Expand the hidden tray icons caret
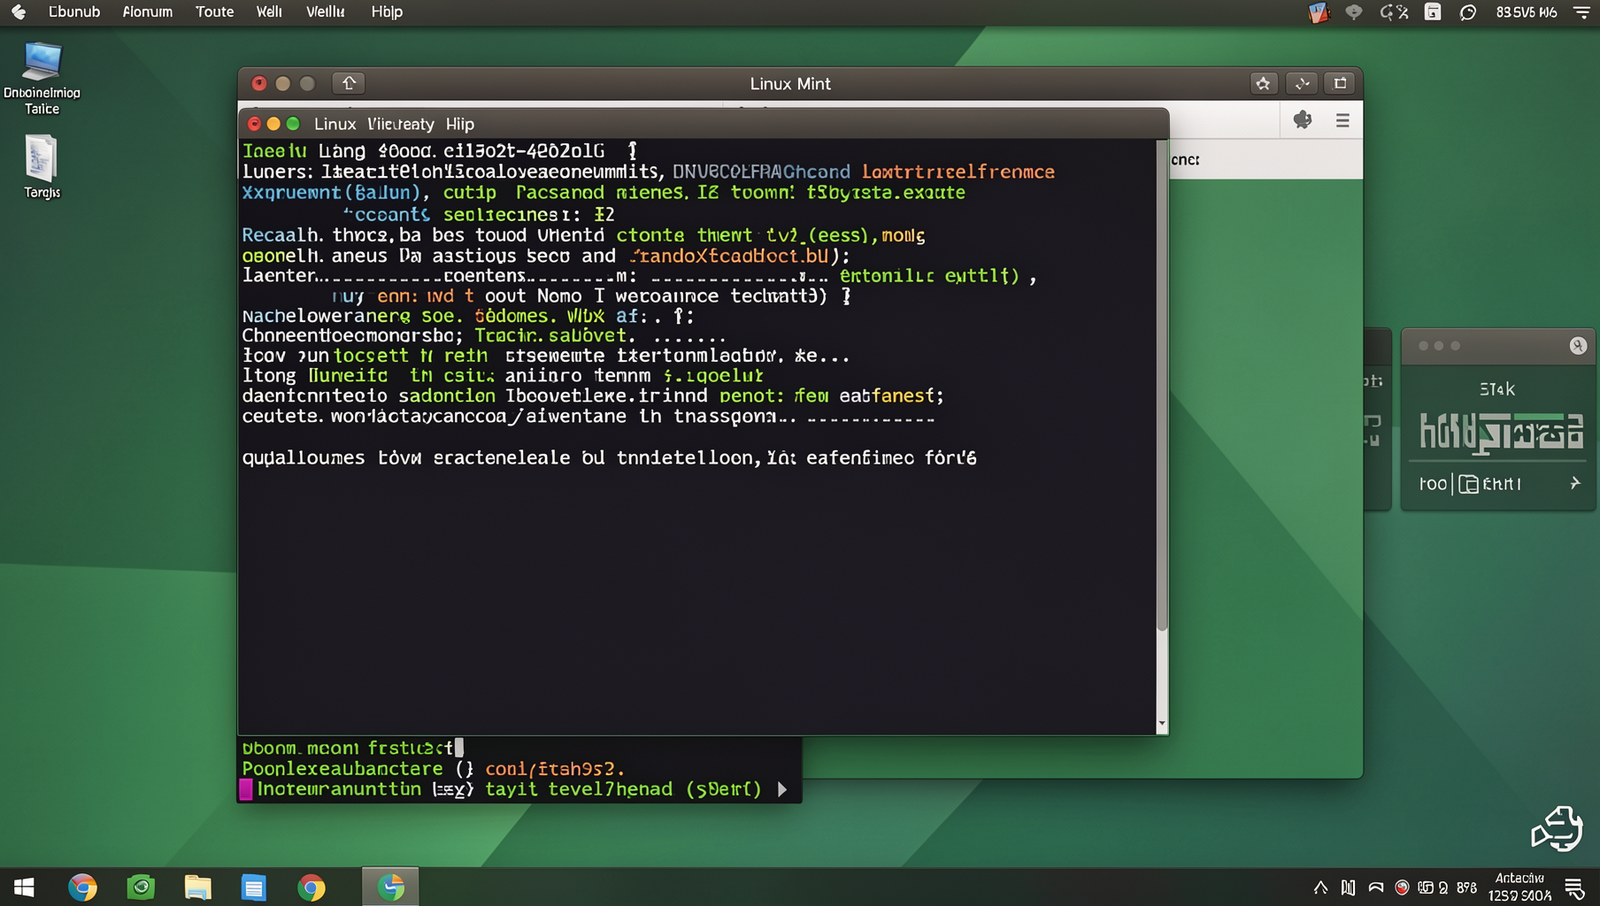Viewport: 1600px width, 906px height. [x=1320, y=887]
